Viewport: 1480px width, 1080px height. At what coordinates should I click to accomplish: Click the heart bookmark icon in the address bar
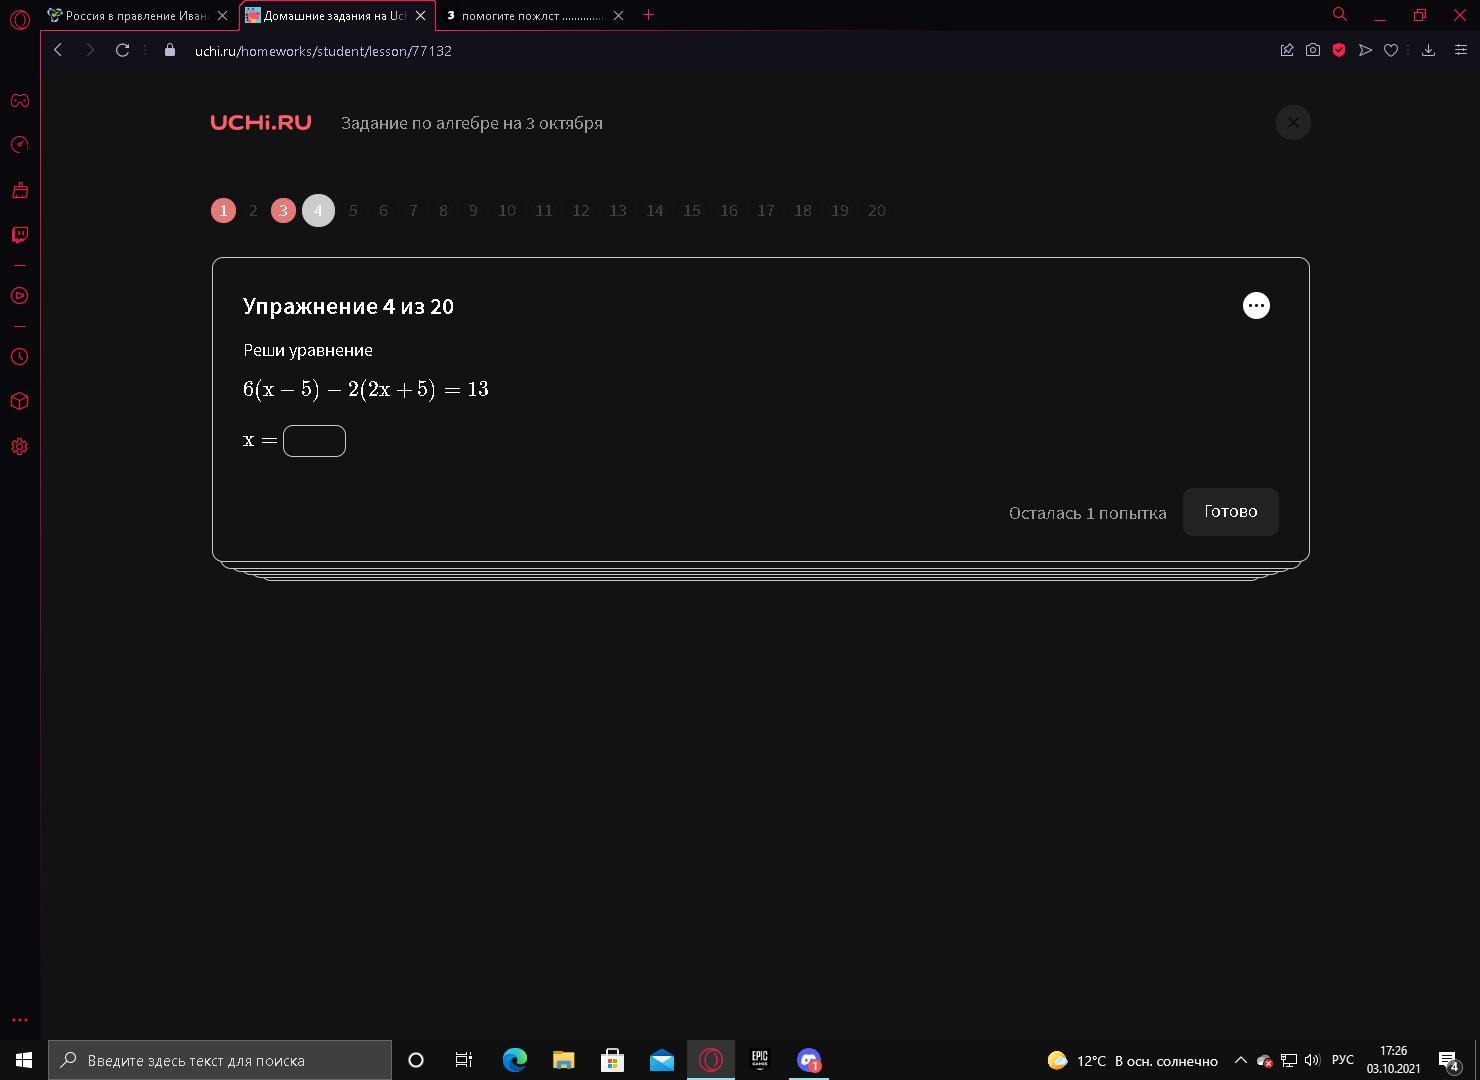1390,50
